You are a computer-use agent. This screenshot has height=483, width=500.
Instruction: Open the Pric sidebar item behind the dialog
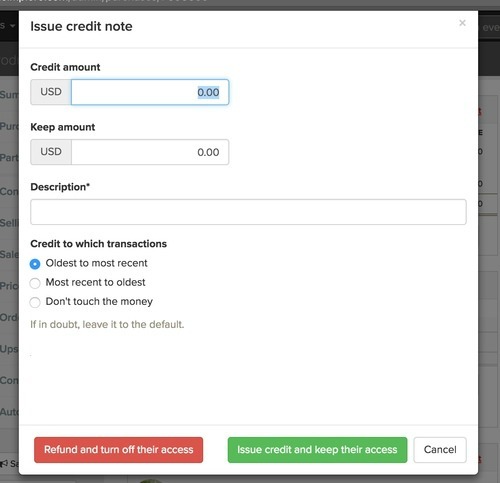click(x=9, y=286)
